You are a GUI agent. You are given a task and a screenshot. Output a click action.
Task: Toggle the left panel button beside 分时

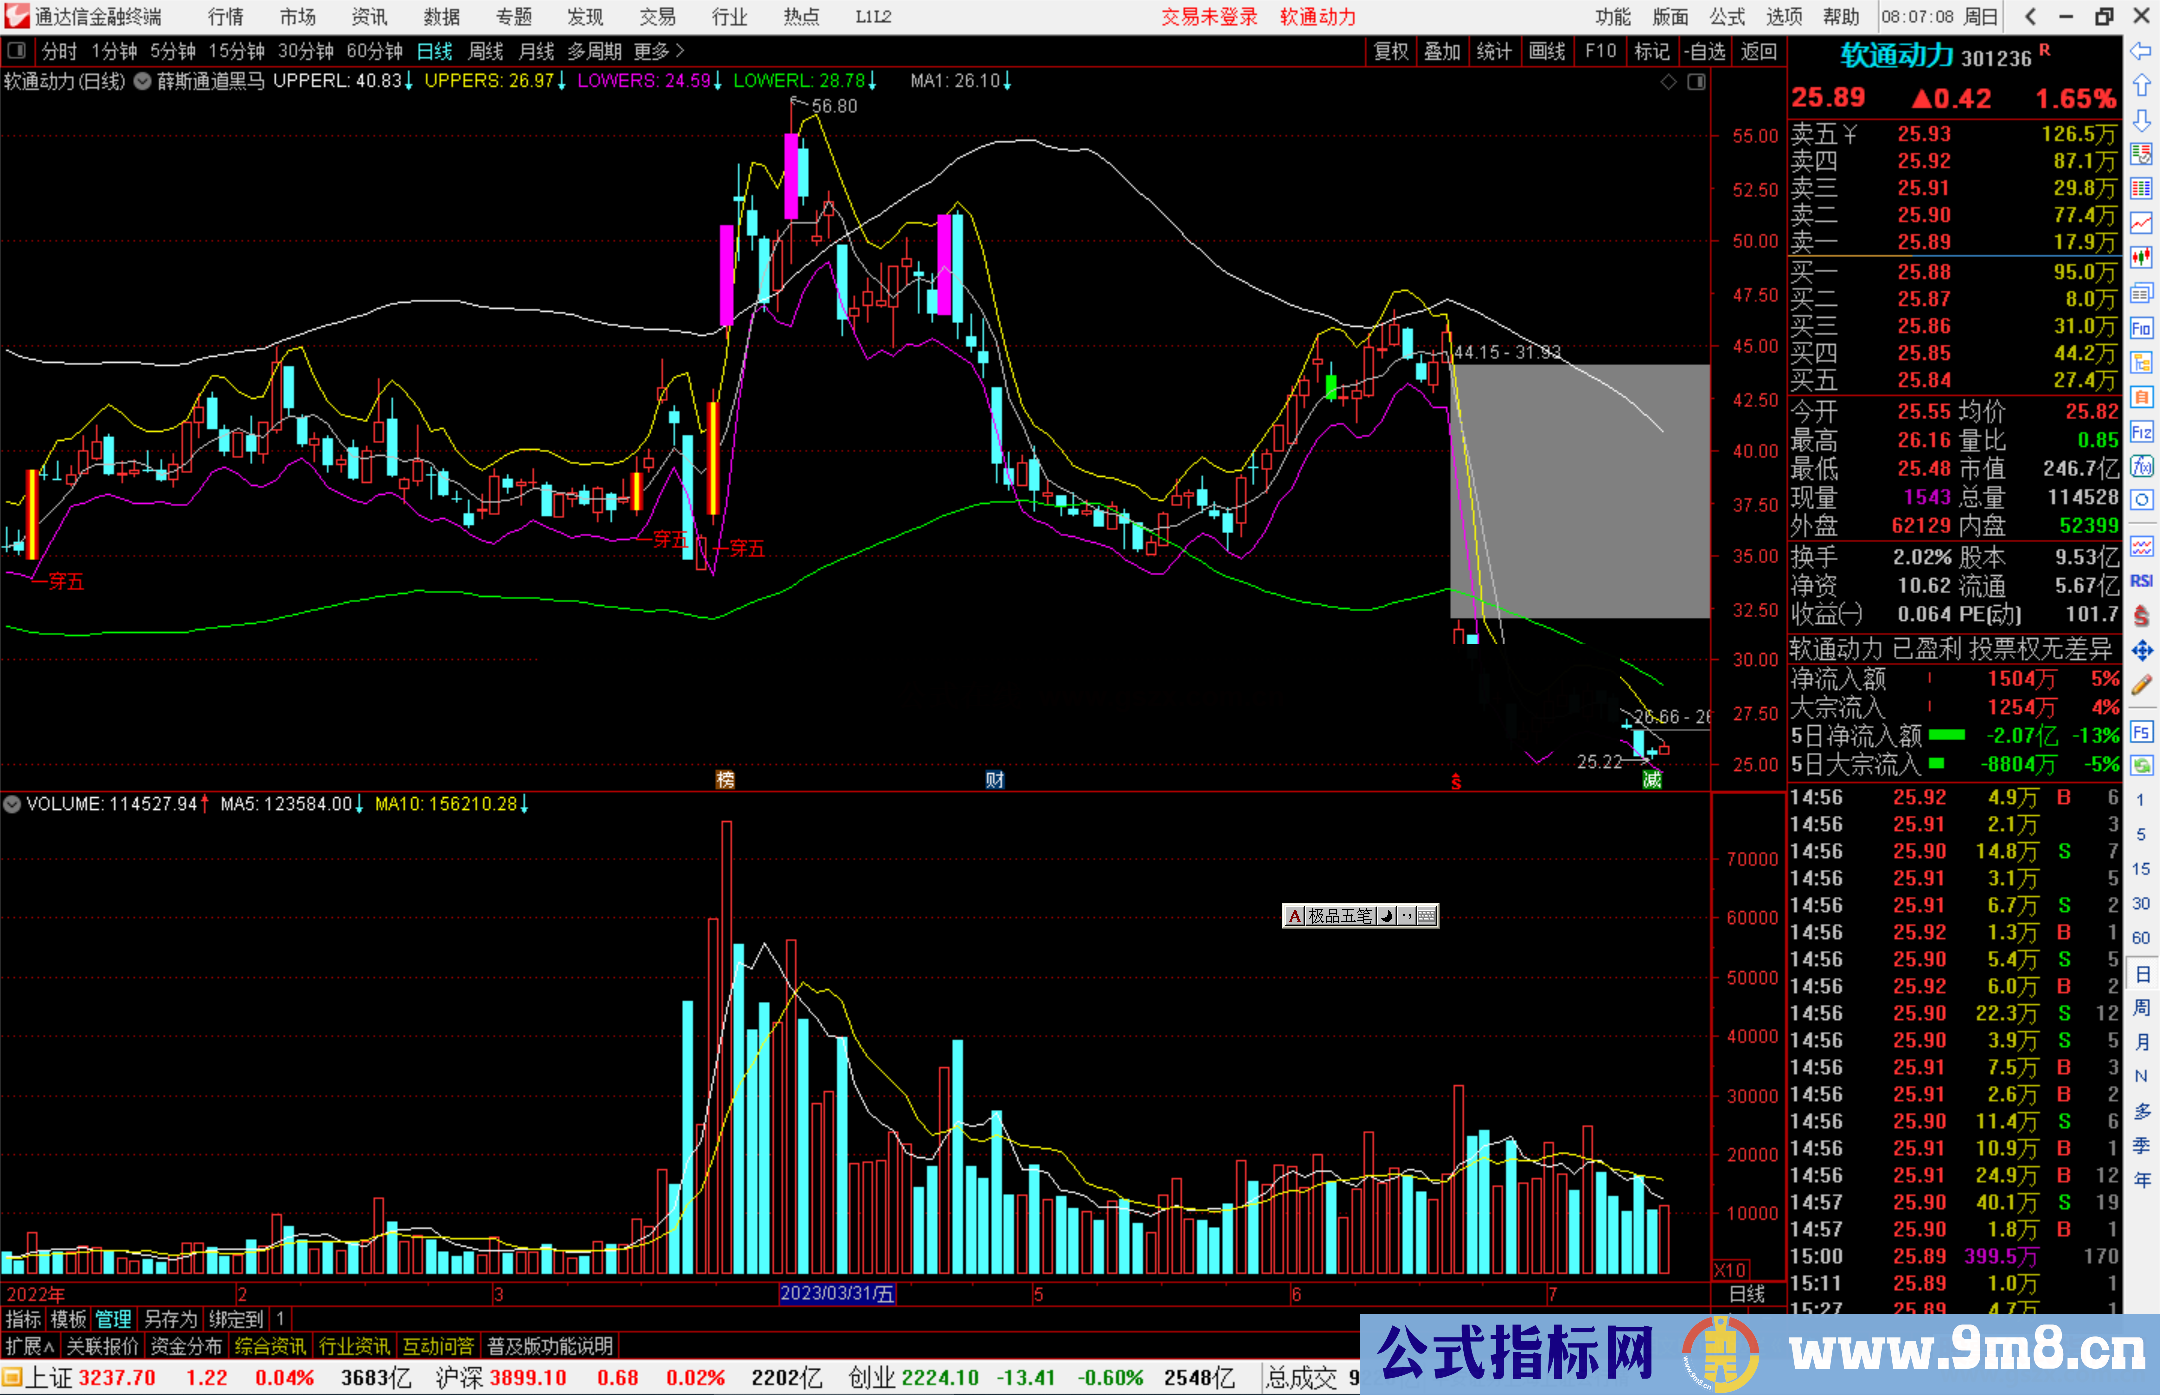click(17, 50)
